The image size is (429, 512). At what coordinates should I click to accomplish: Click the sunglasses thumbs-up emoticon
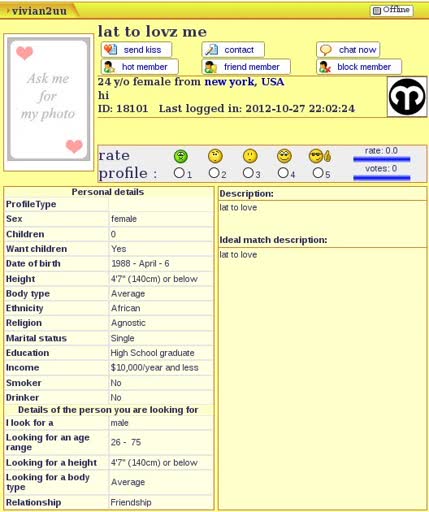click(320, 156)
